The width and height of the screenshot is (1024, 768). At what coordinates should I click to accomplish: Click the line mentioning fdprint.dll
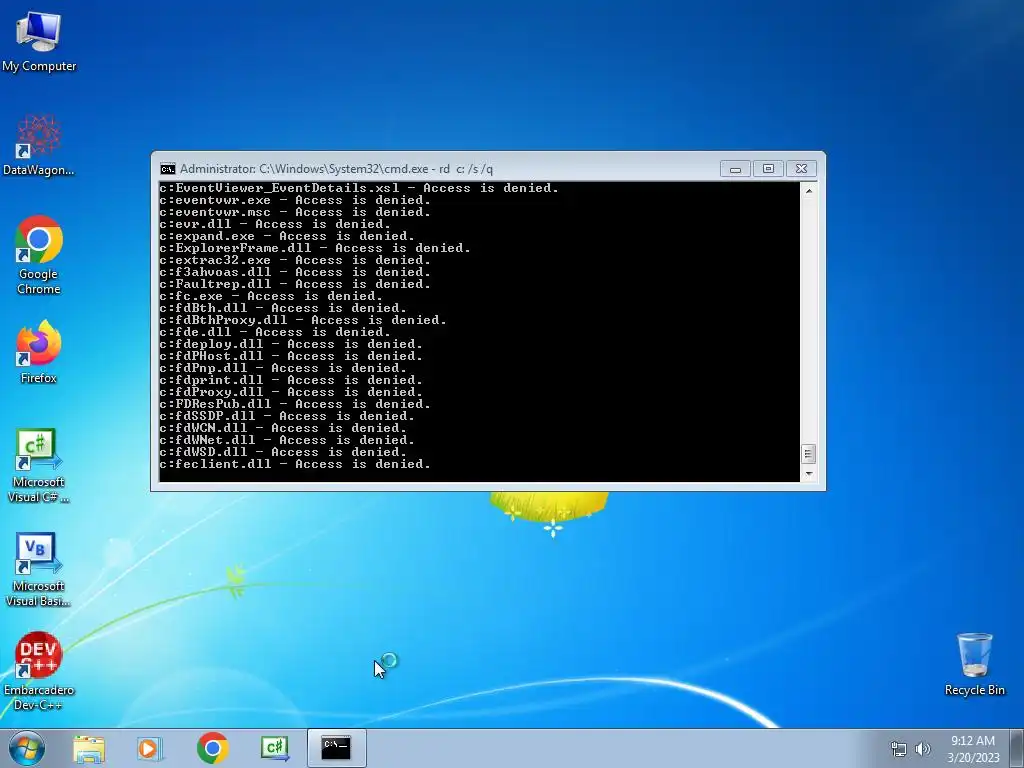pos(291,379)
